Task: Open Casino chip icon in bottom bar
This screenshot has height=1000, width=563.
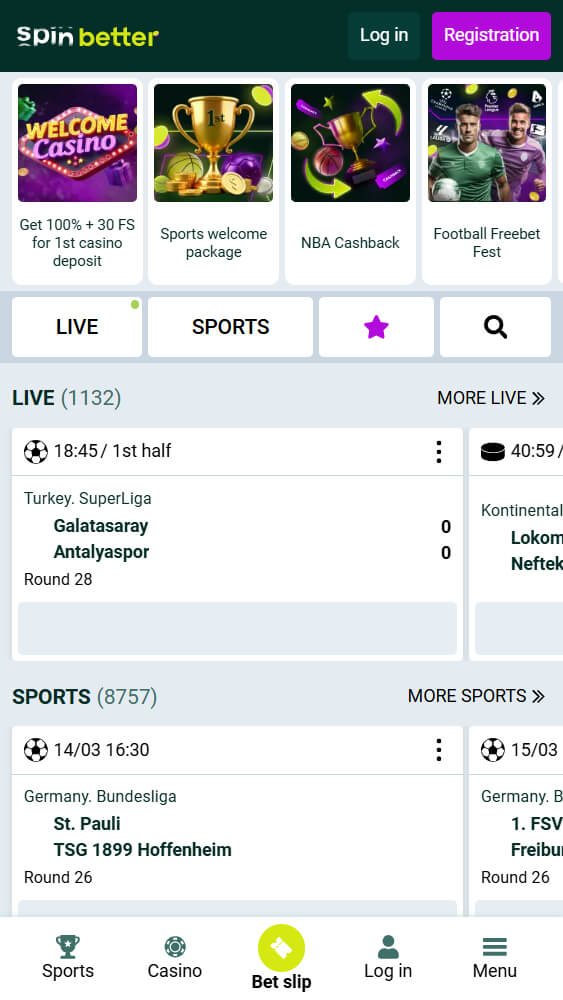Action: pos(175,947)
